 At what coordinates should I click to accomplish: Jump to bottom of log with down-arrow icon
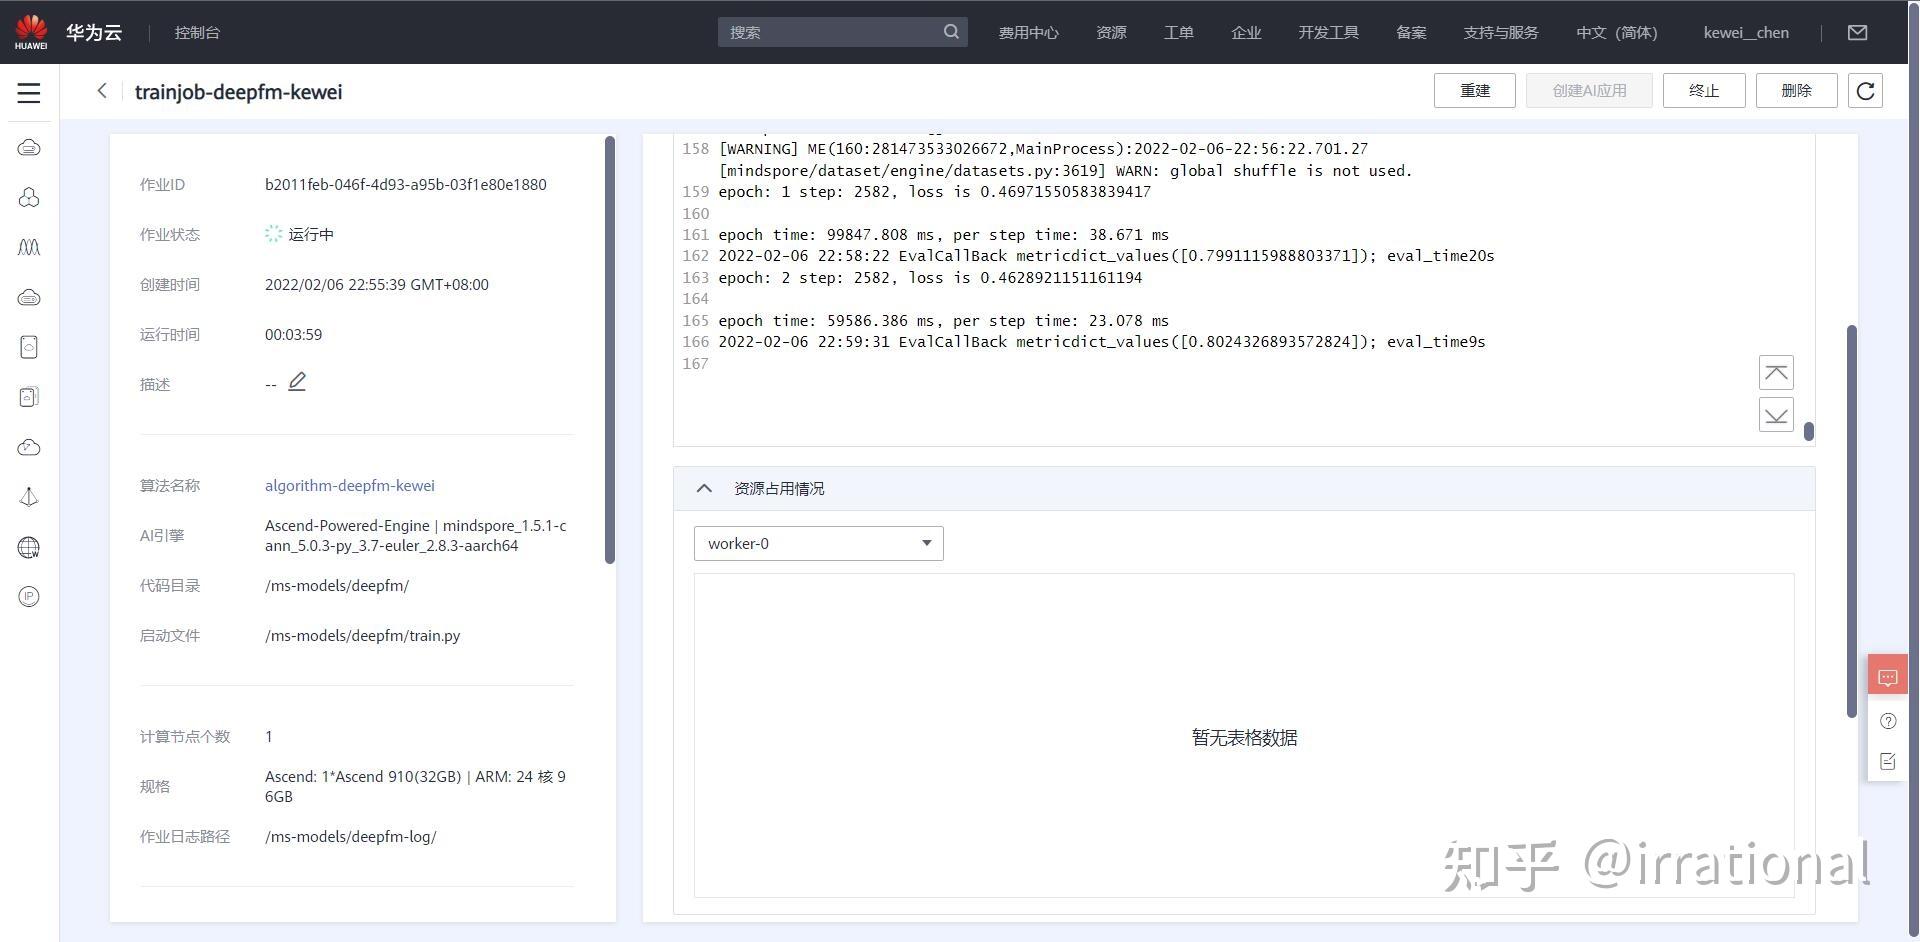point(1776,414)
